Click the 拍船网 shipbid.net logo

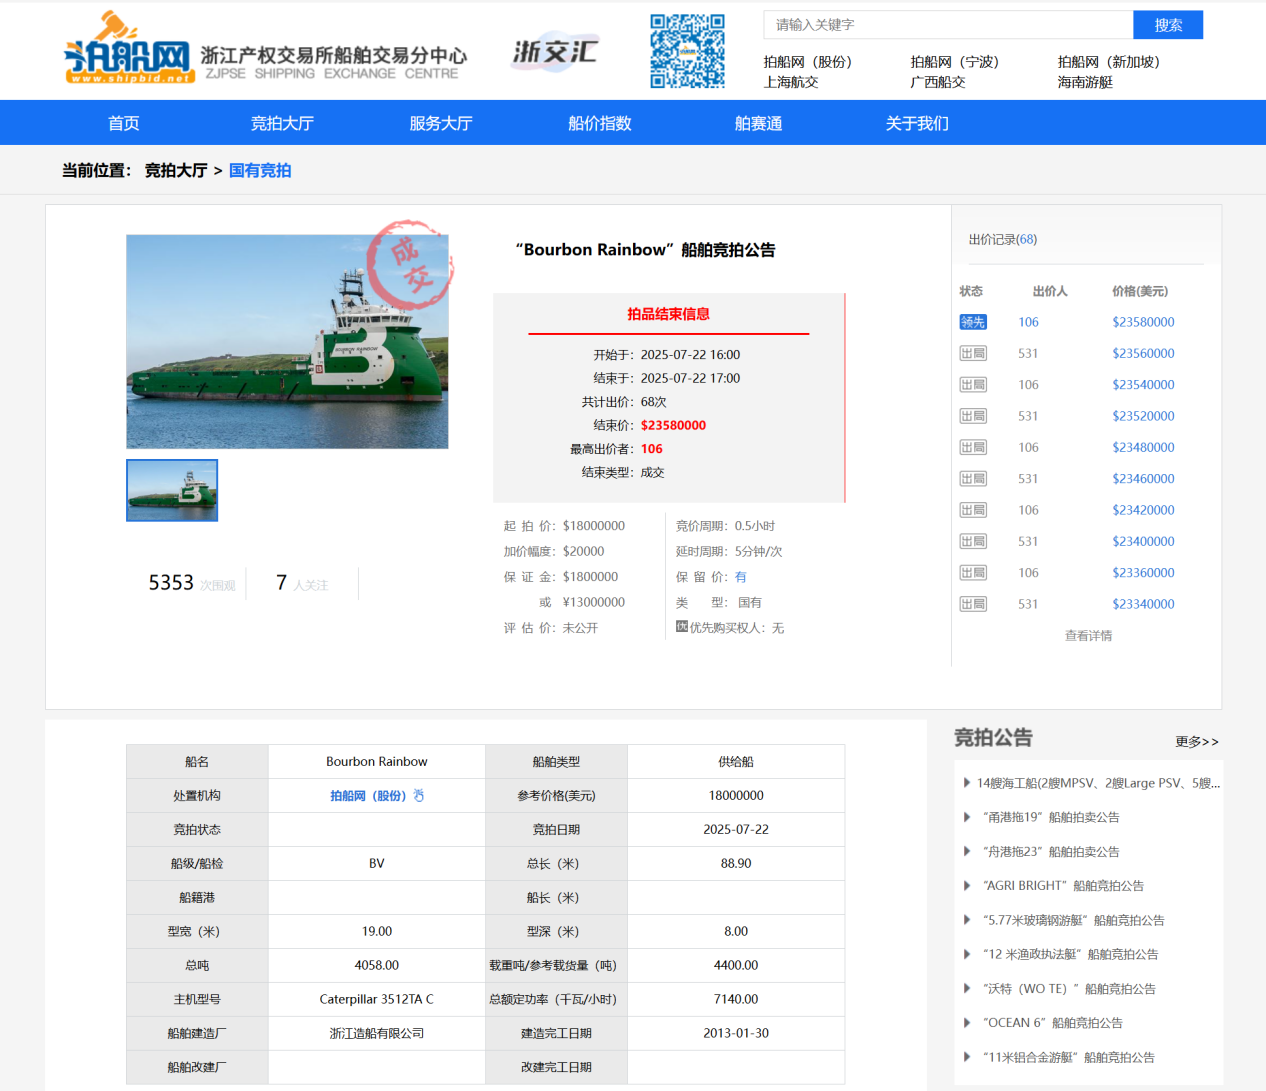tap(128, 48)
